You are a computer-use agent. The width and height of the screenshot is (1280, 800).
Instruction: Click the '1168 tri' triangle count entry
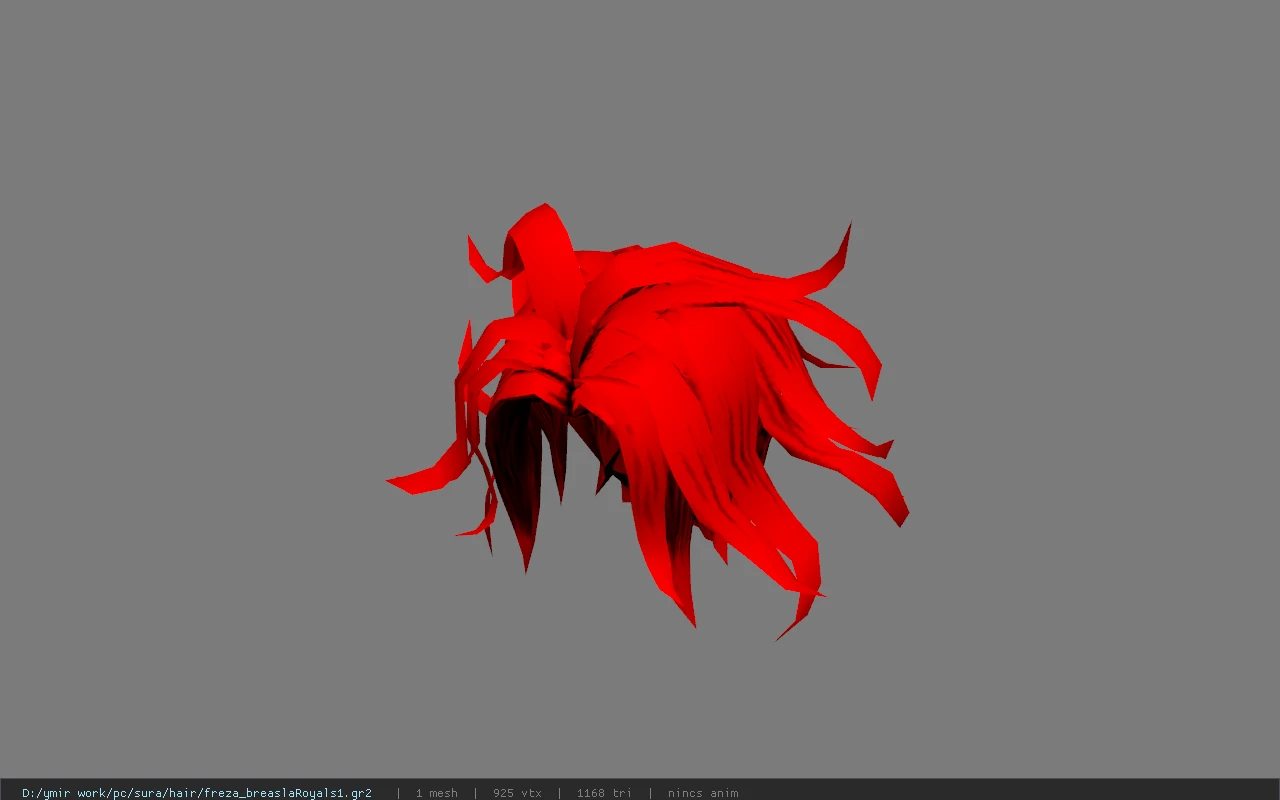click(x=604, y=793)
